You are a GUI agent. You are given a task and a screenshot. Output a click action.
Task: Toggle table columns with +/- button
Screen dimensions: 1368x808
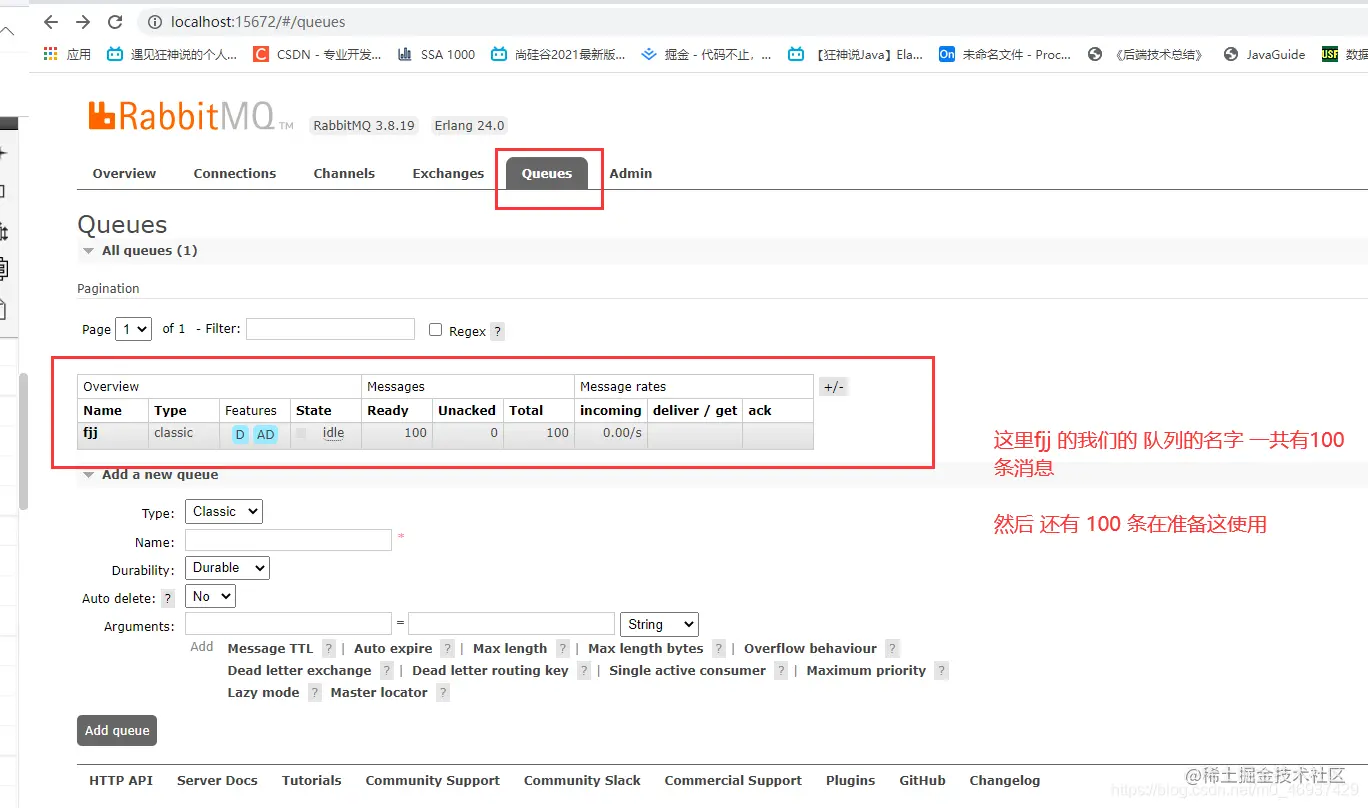tap(834, 387)
